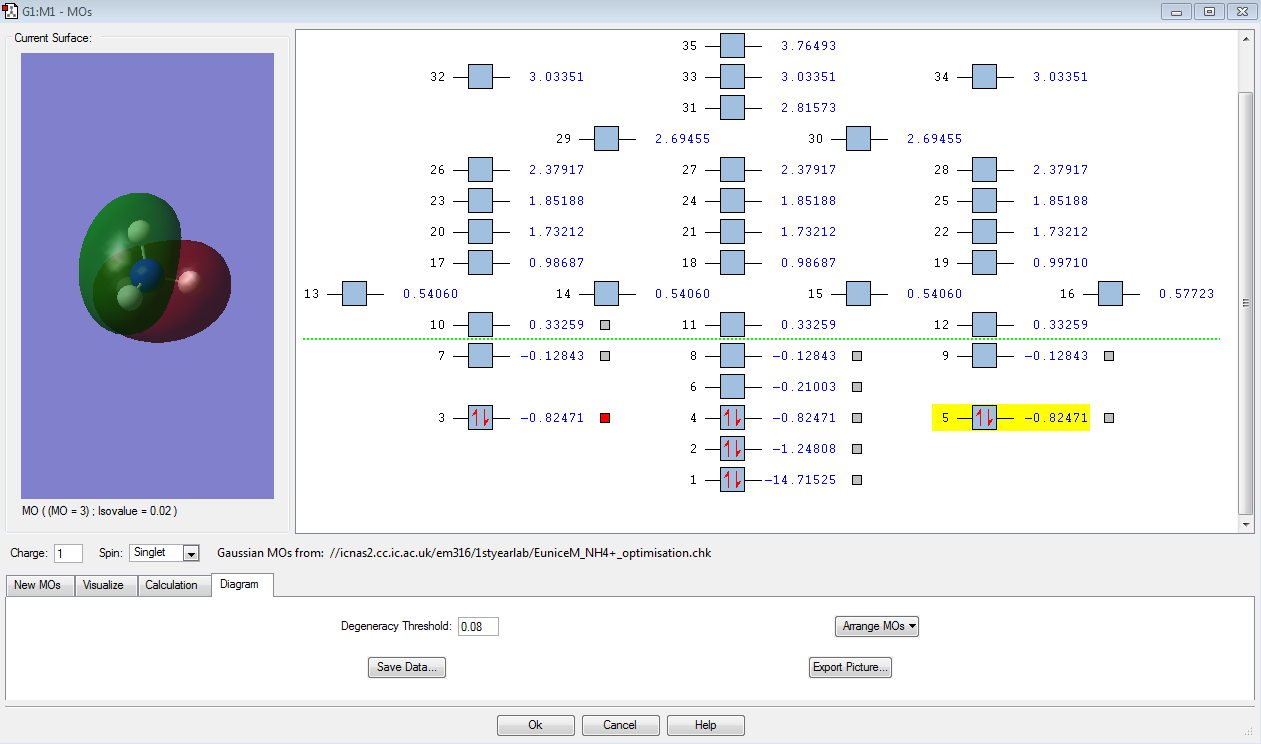Image resolution: width=1261 pixels, height=744 pixels.
Task: Open the Calculation tab
Action: [x=172, y=585]
